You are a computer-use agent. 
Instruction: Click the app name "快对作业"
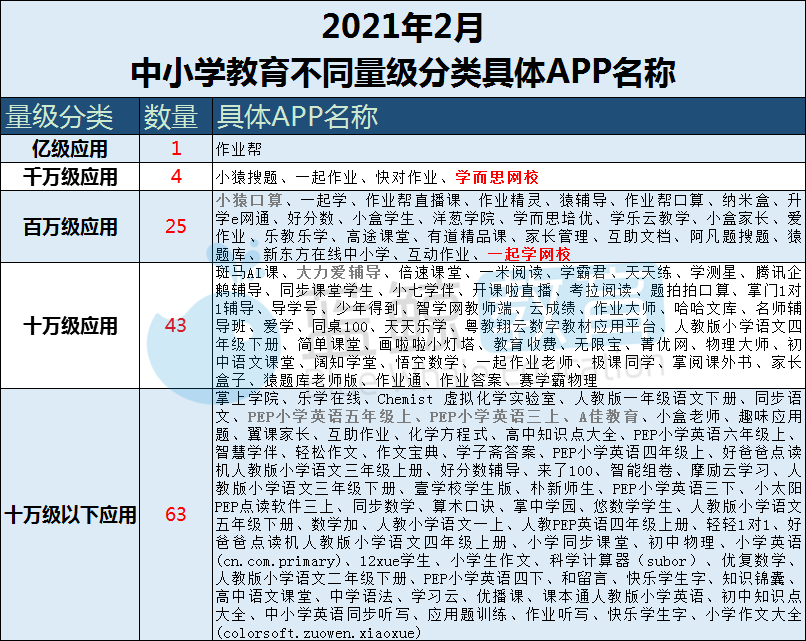(407, 177)
